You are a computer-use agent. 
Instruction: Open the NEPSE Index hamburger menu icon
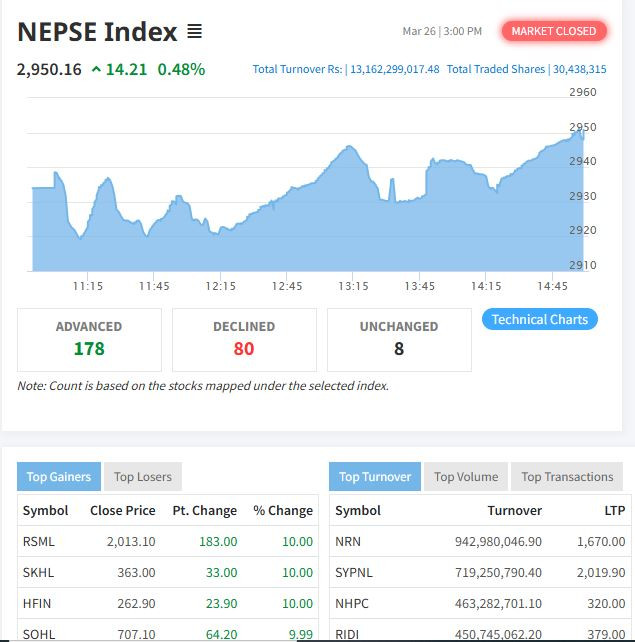coord(195,32)
